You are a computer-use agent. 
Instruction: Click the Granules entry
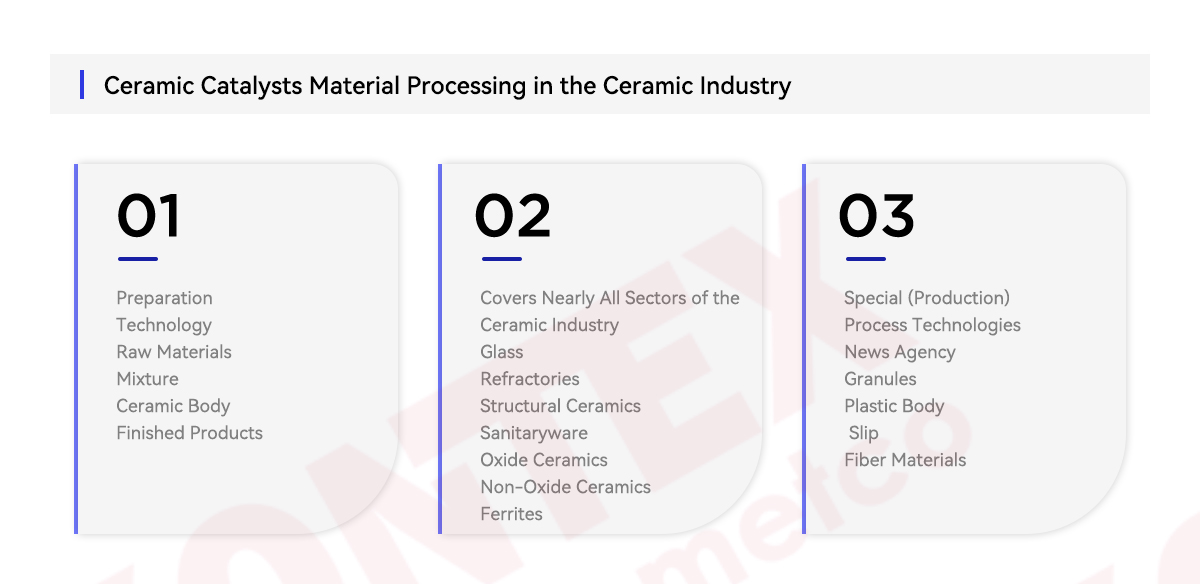point(880,379)
